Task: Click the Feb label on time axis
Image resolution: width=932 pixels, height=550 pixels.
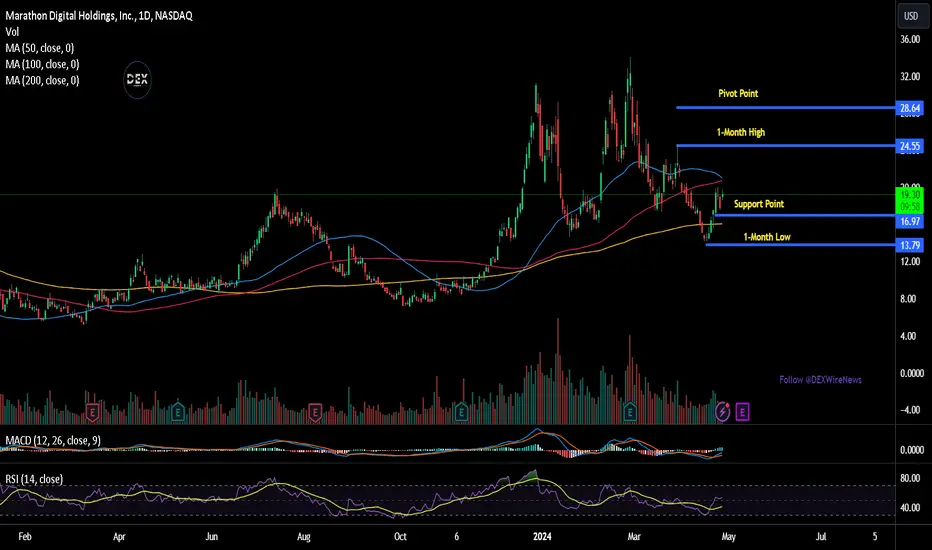Action: click(25, 536)
